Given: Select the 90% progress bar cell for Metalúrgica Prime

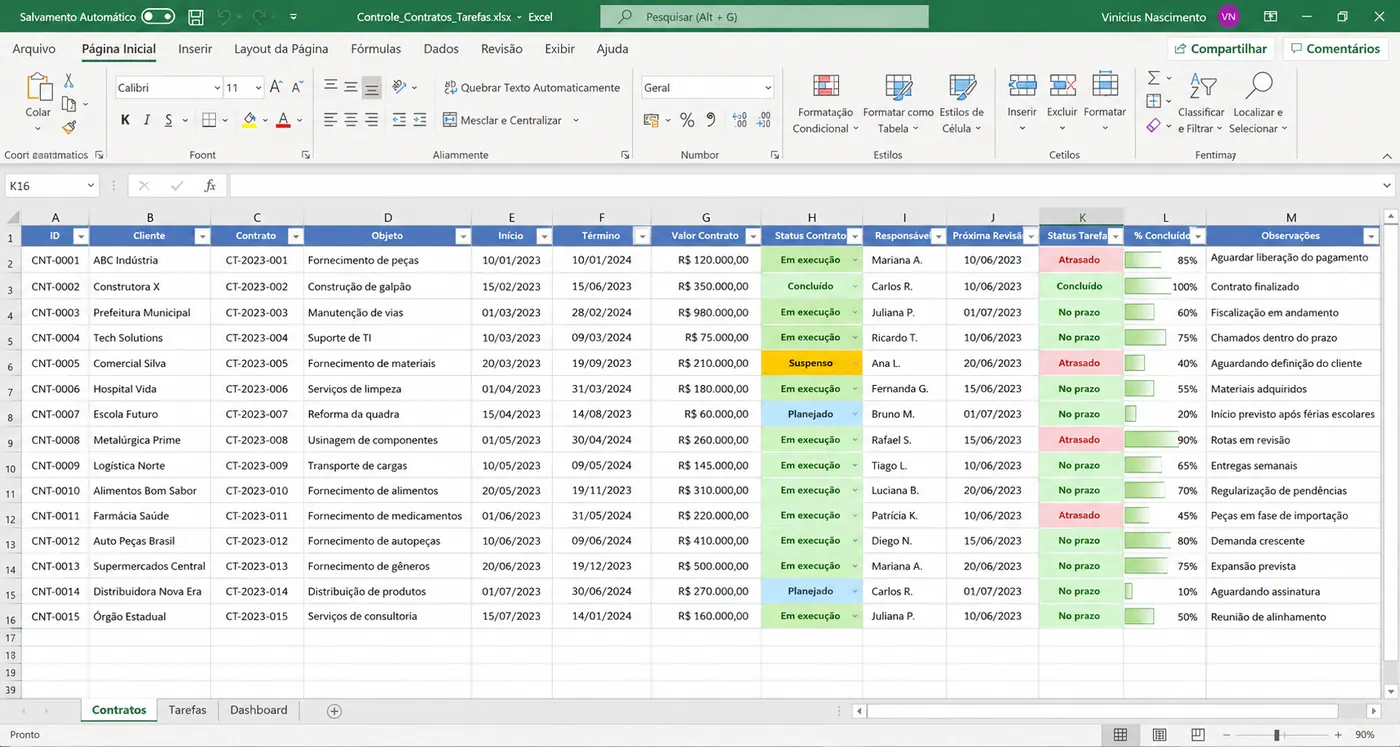Looking at the screenshot, I should pyautogui.click(x=1164, y=440).
